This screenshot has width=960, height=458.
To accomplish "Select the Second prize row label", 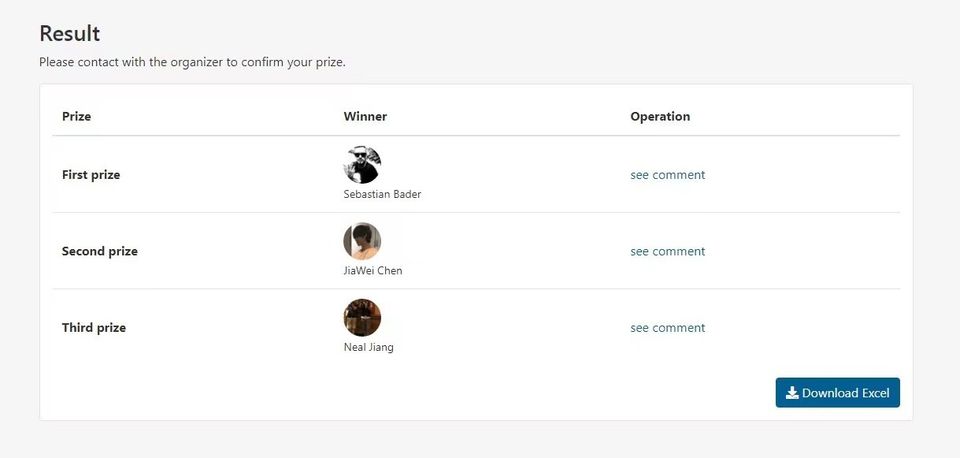I will point(100,251).
